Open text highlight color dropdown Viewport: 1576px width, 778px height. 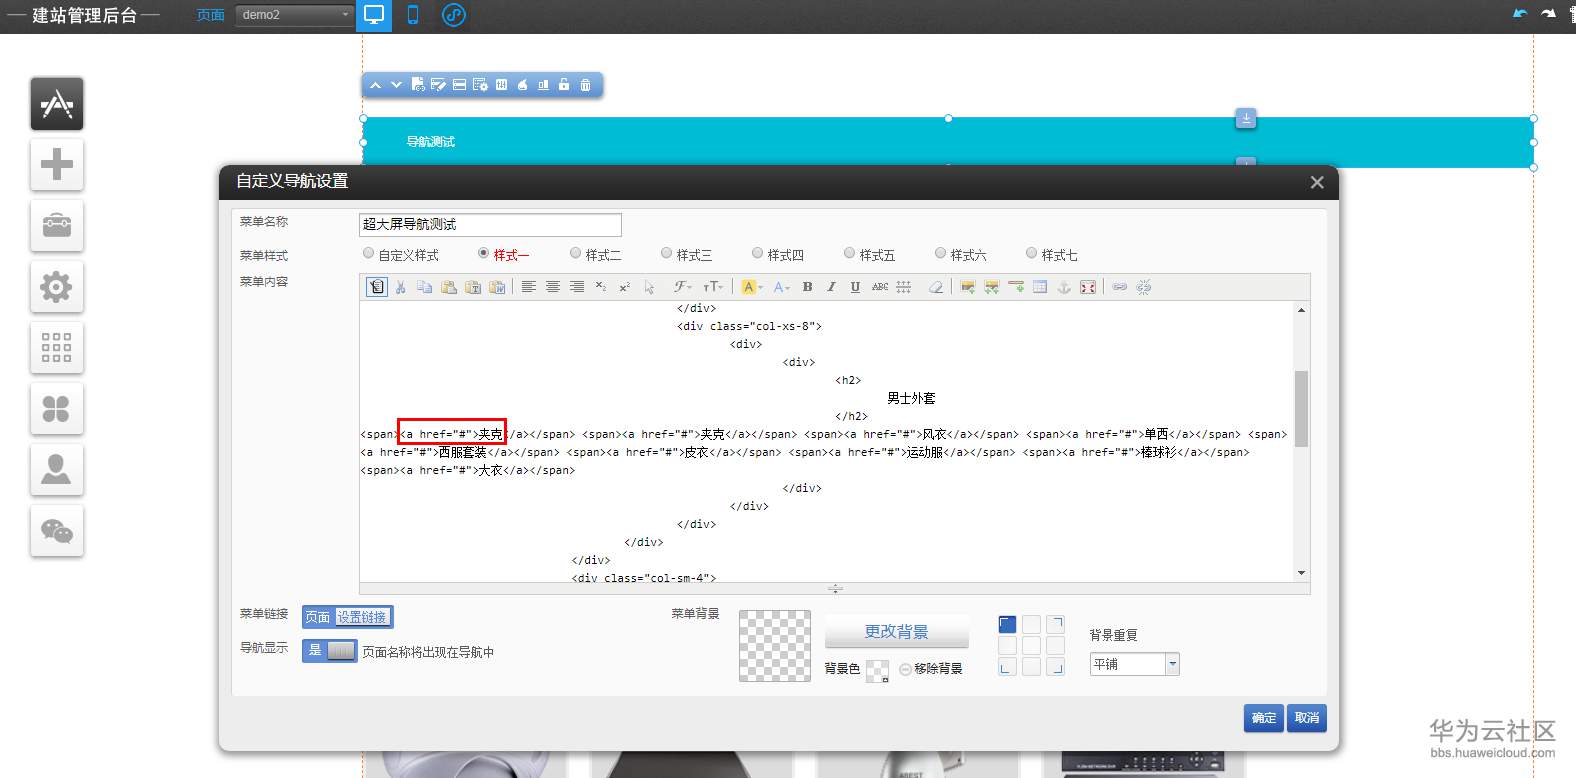(752, 287)
